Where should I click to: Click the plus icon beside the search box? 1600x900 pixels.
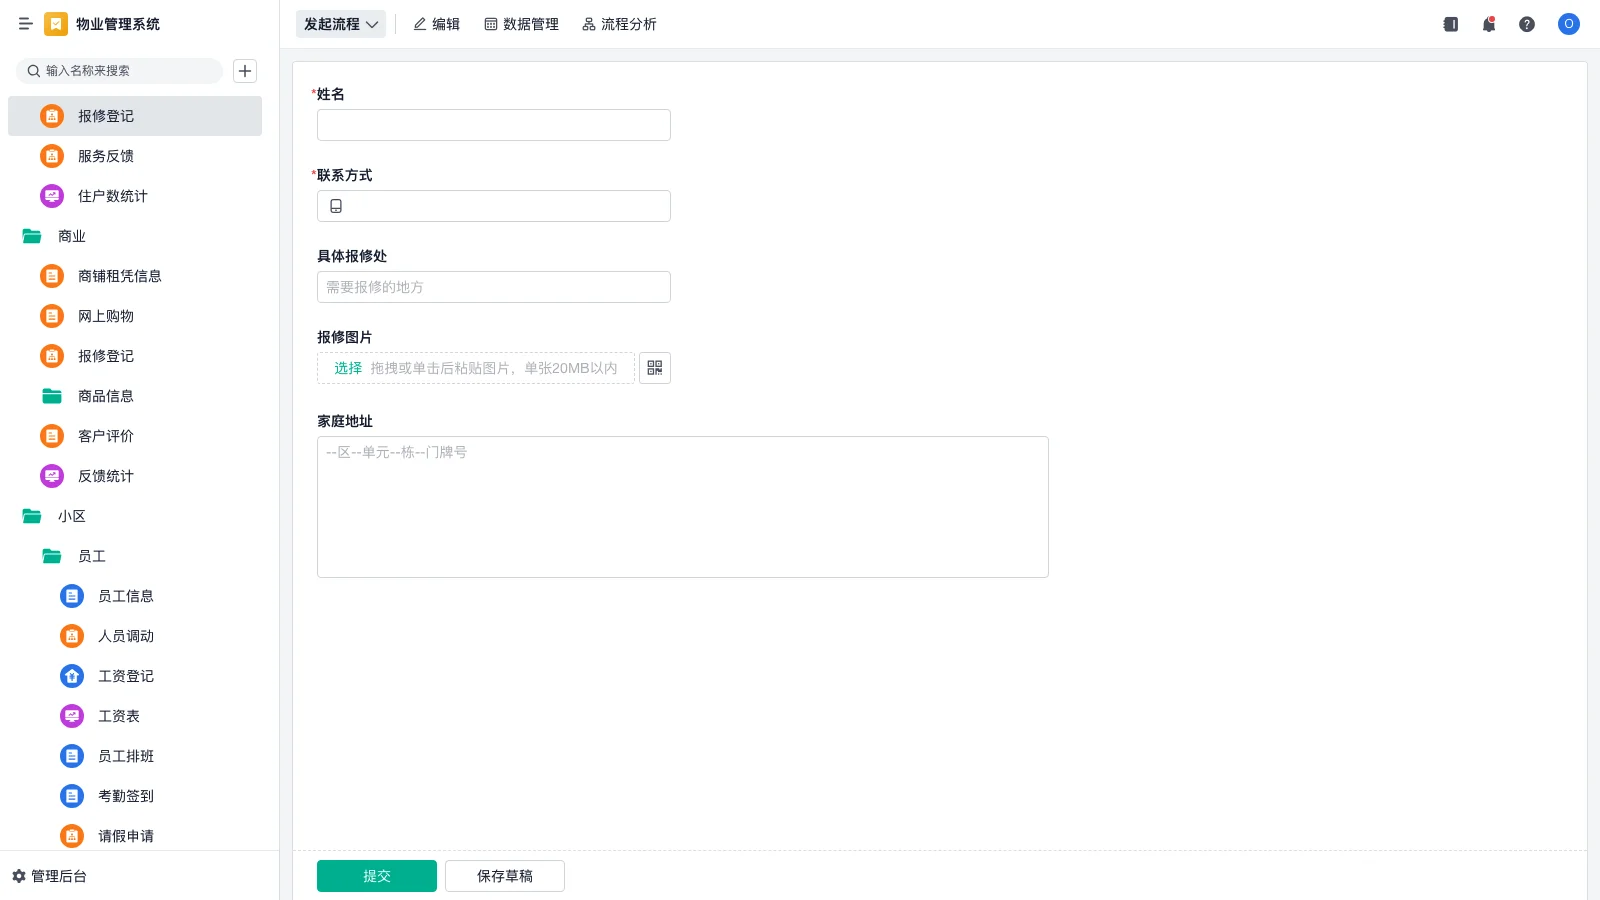(245, 71)
